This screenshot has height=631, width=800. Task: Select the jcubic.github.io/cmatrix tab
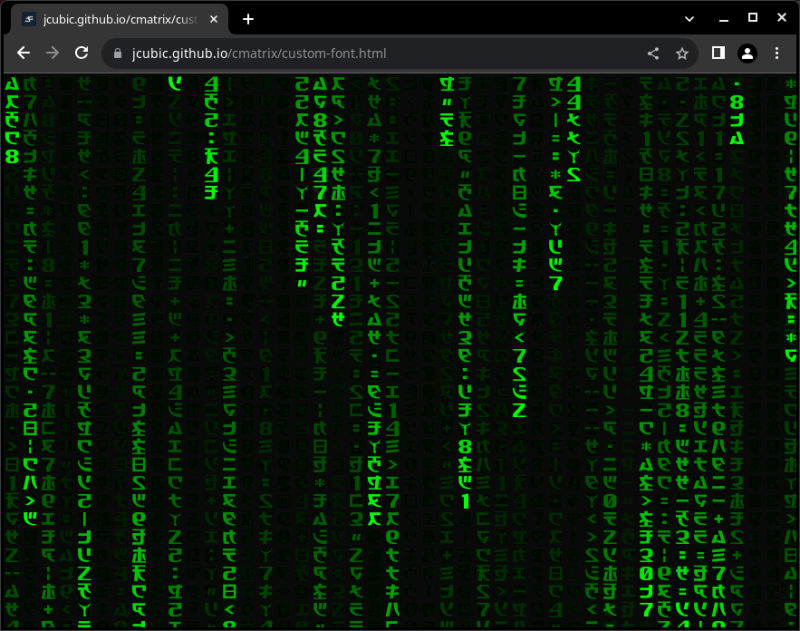(x=119, y=19)
